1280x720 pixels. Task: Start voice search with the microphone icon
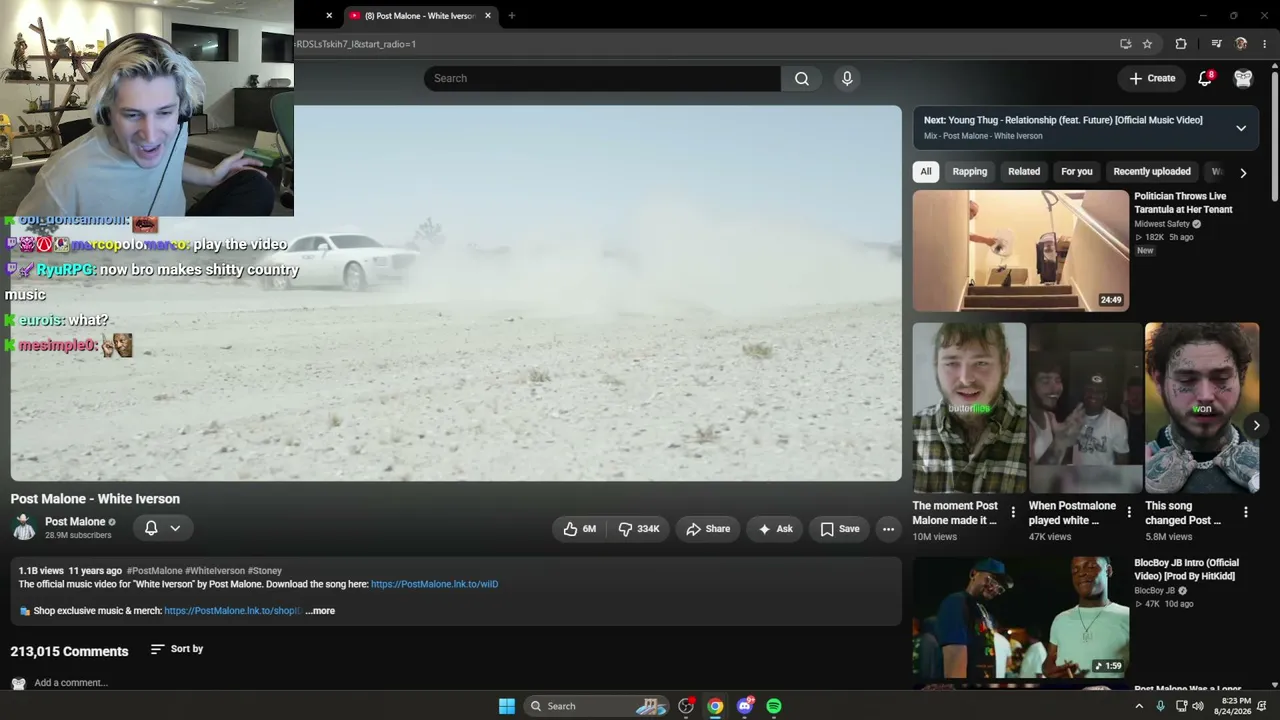[x=847, y=79]
